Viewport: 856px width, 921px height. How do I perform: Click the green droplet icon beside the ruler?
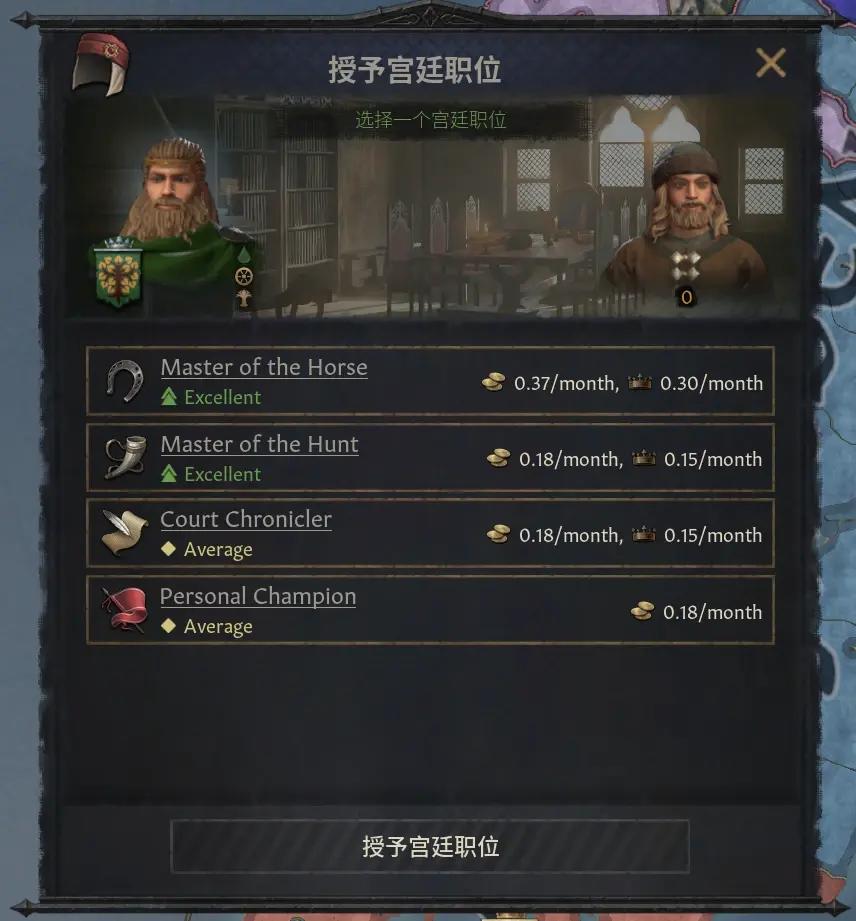243,255
